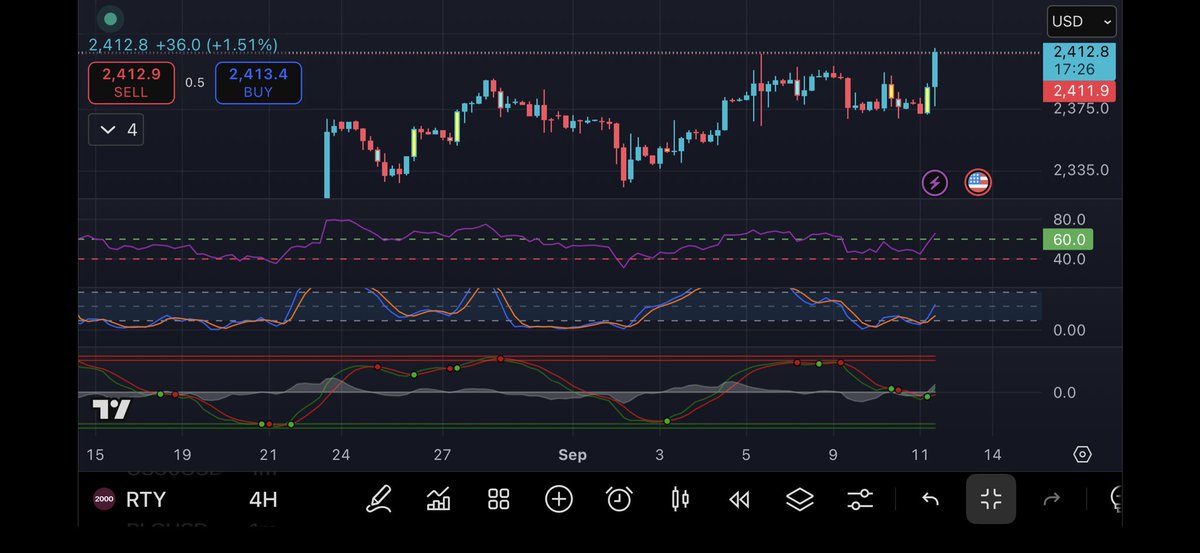Click the BUY 2,413.4 button
Screen dimensions: 1200x553
[258, 82]
